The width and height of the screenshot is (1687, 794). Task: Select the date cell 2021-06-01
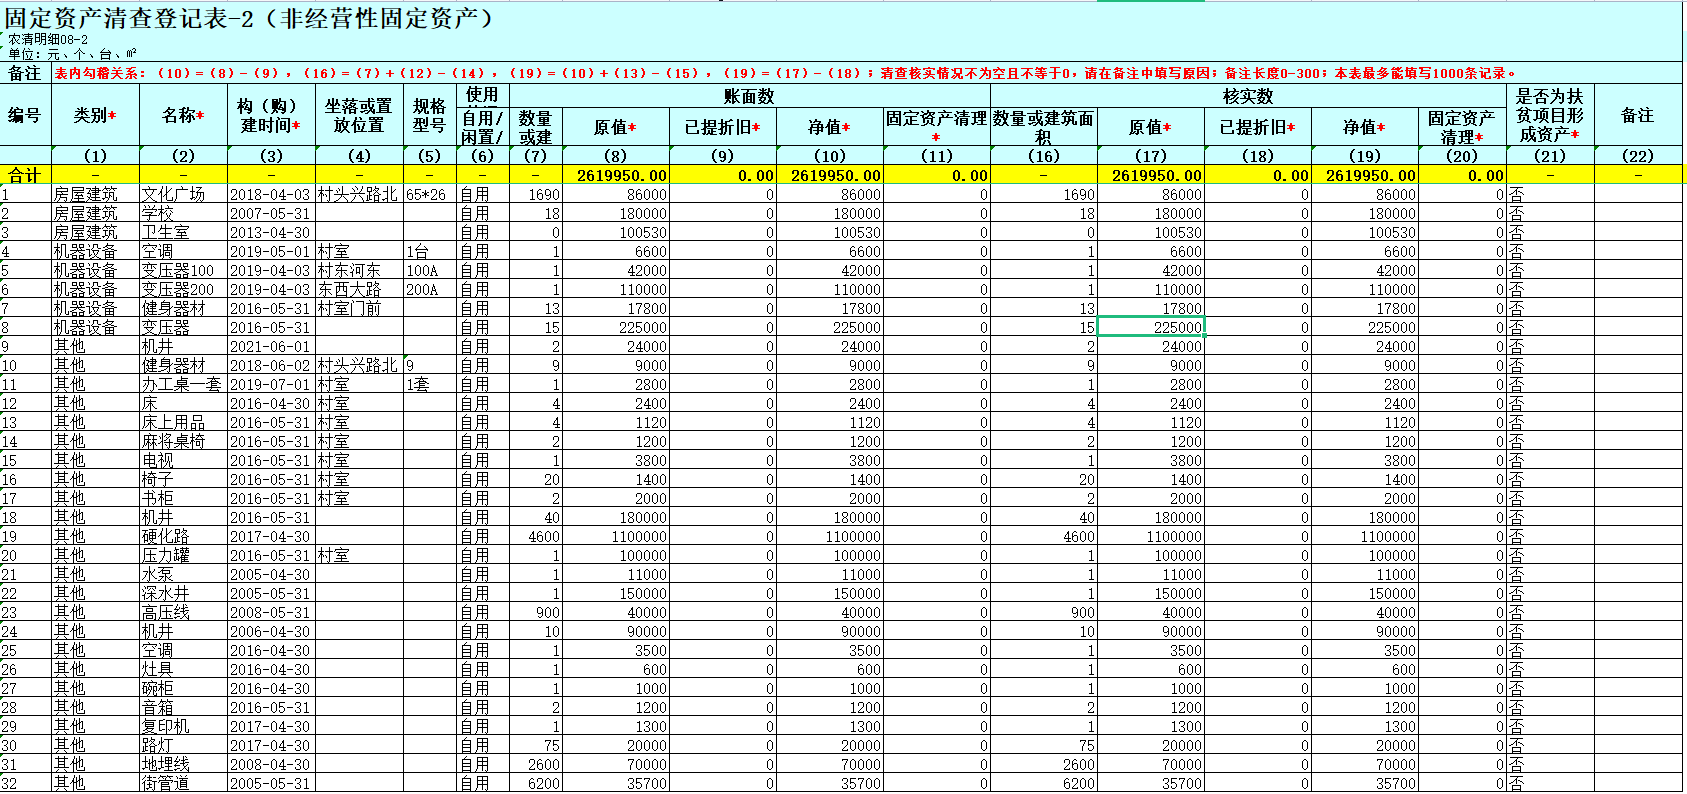point(271,346)
